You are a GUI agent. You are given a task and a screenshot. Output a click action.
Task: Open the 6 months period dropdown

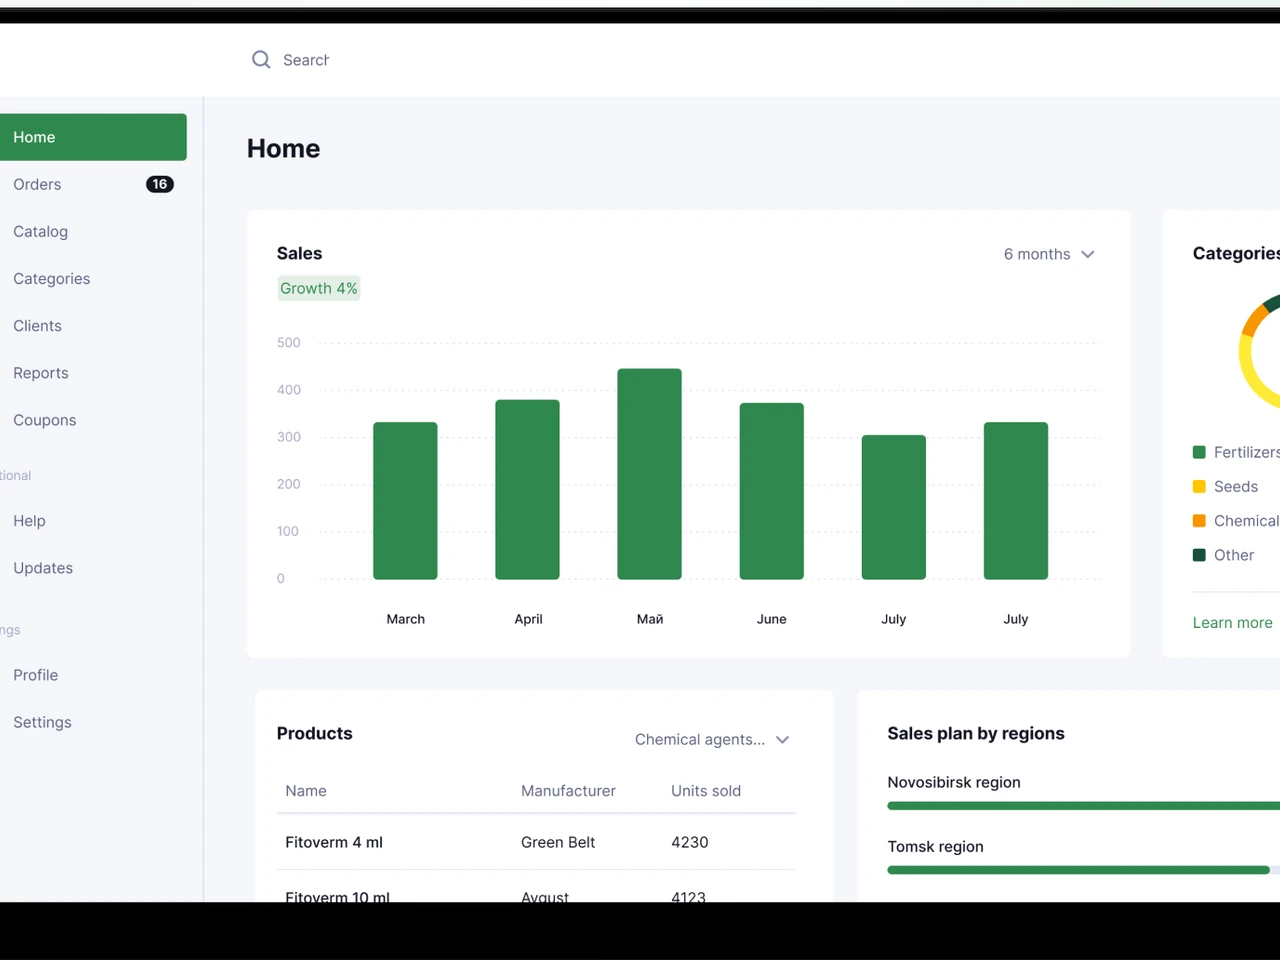(x=1049, y=254)
